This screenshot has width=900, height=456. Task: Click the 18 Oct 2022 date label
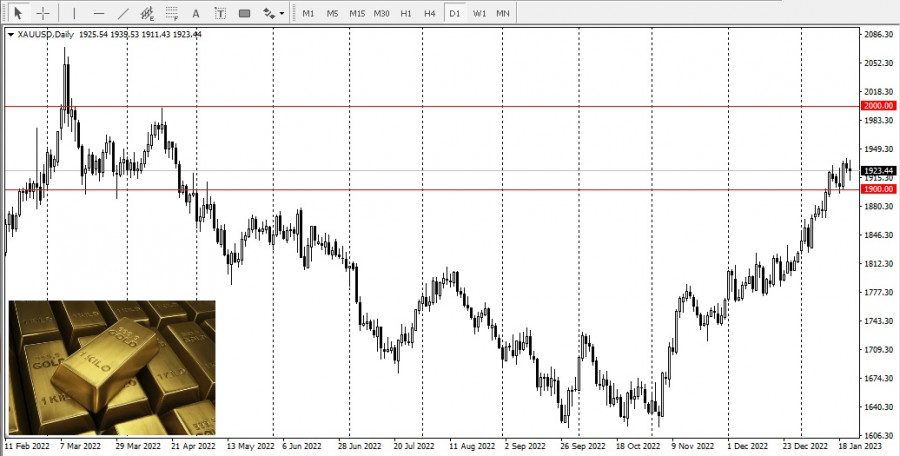click(x=638, y=446)
